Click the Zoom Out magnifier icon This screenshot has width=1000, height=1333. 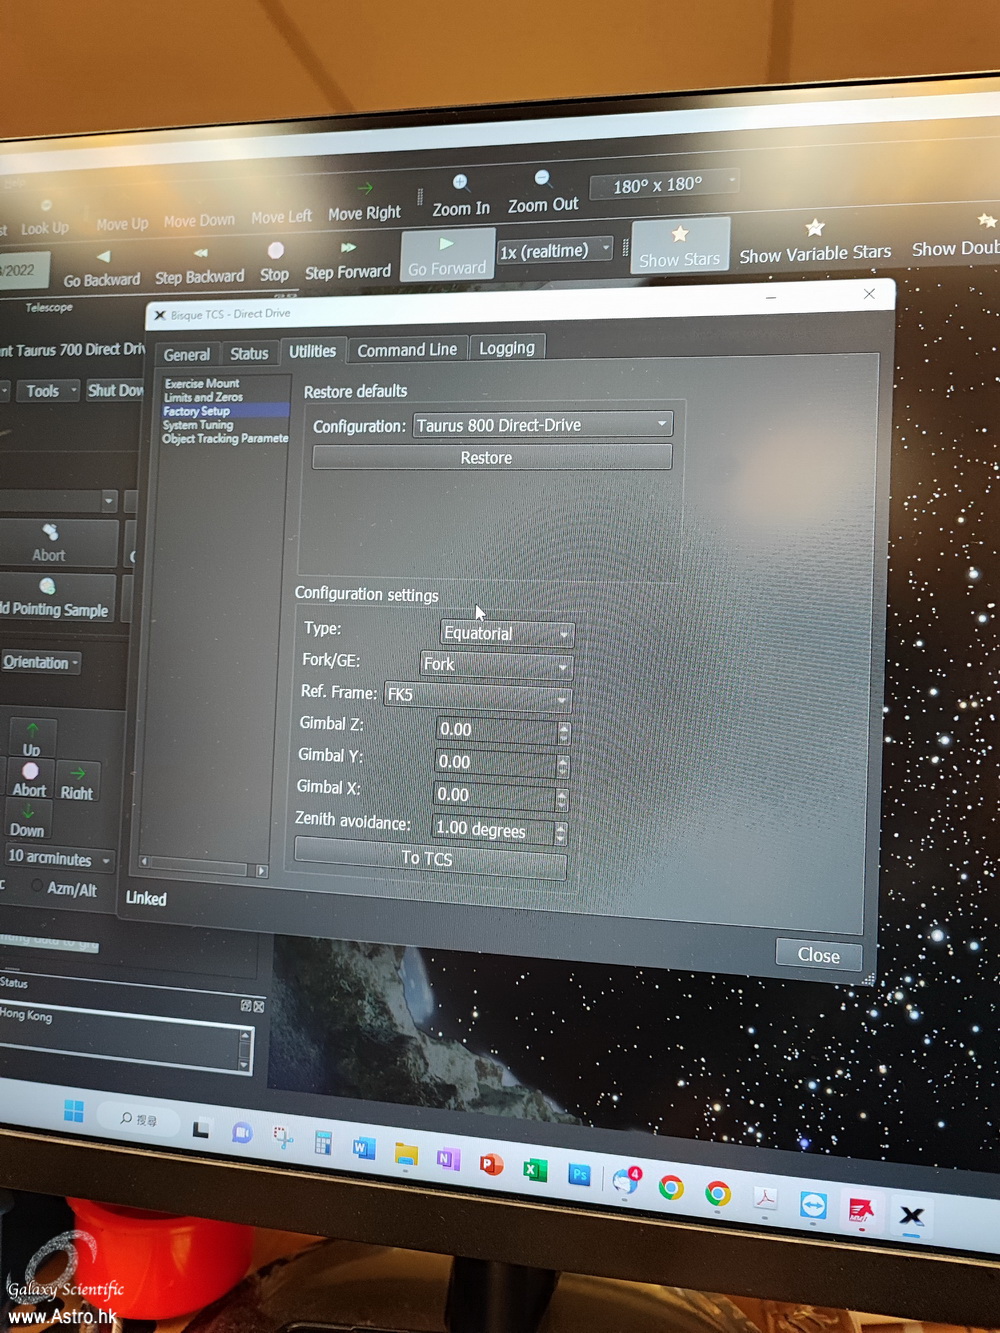click(542, 179)
